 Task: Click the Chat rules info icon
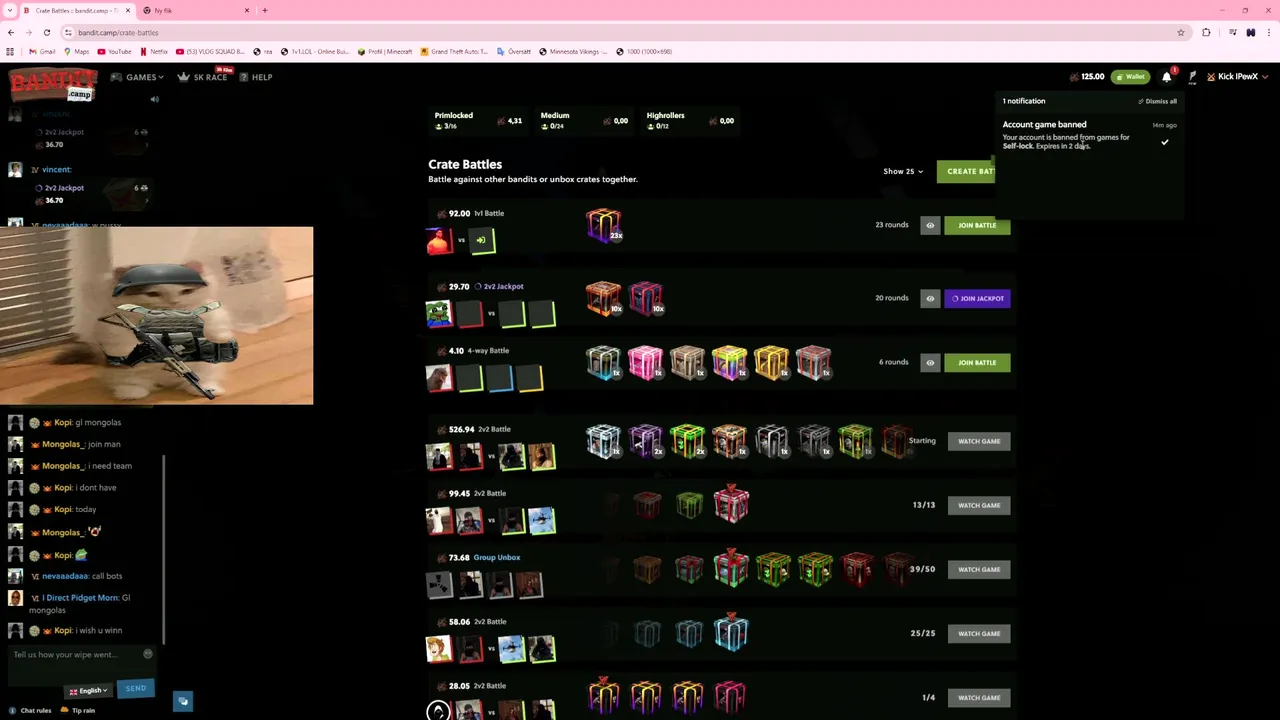click(14, 710)
